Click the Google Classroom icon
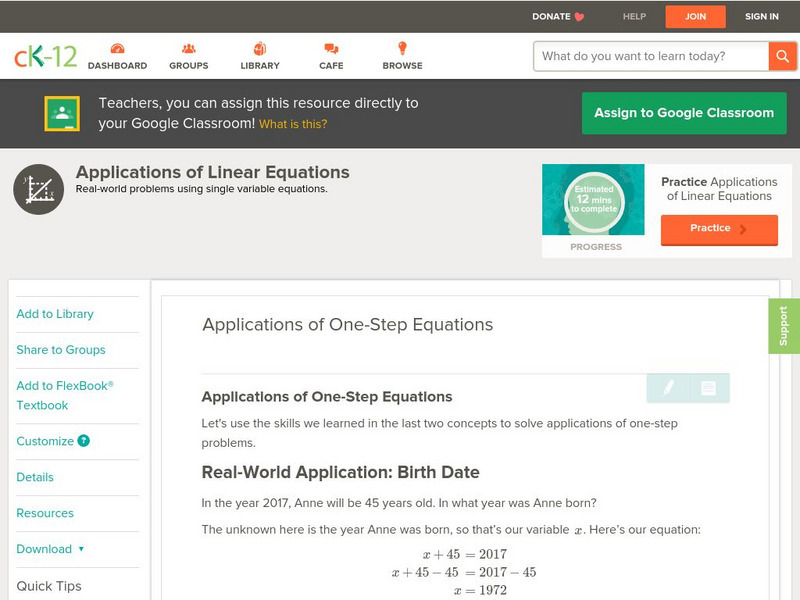This screenshot has height=600, width=800. pos(62,114)
